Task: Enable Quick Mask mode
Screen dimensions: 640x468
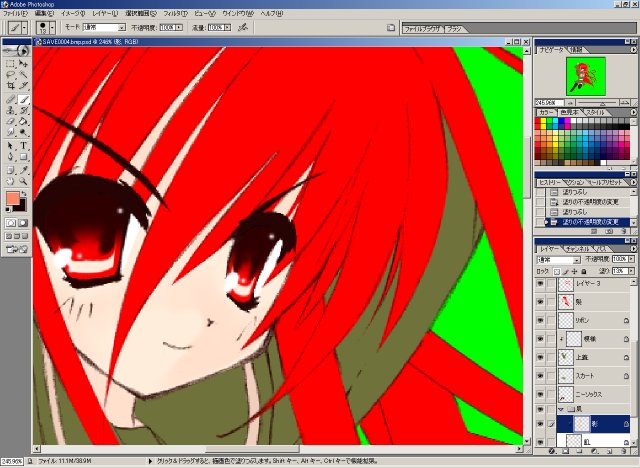Action: pos(23,223)
